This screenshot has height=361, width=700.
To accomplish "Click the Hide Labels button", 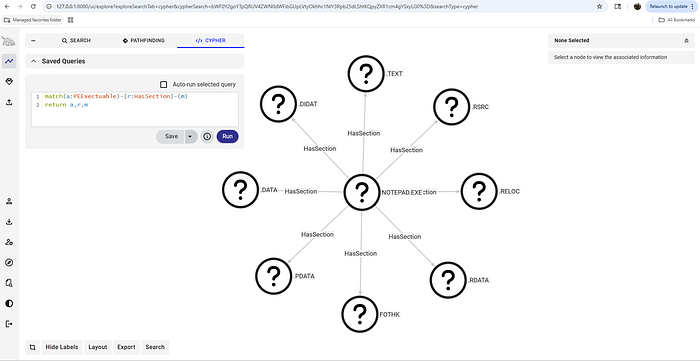I will 62,347.
